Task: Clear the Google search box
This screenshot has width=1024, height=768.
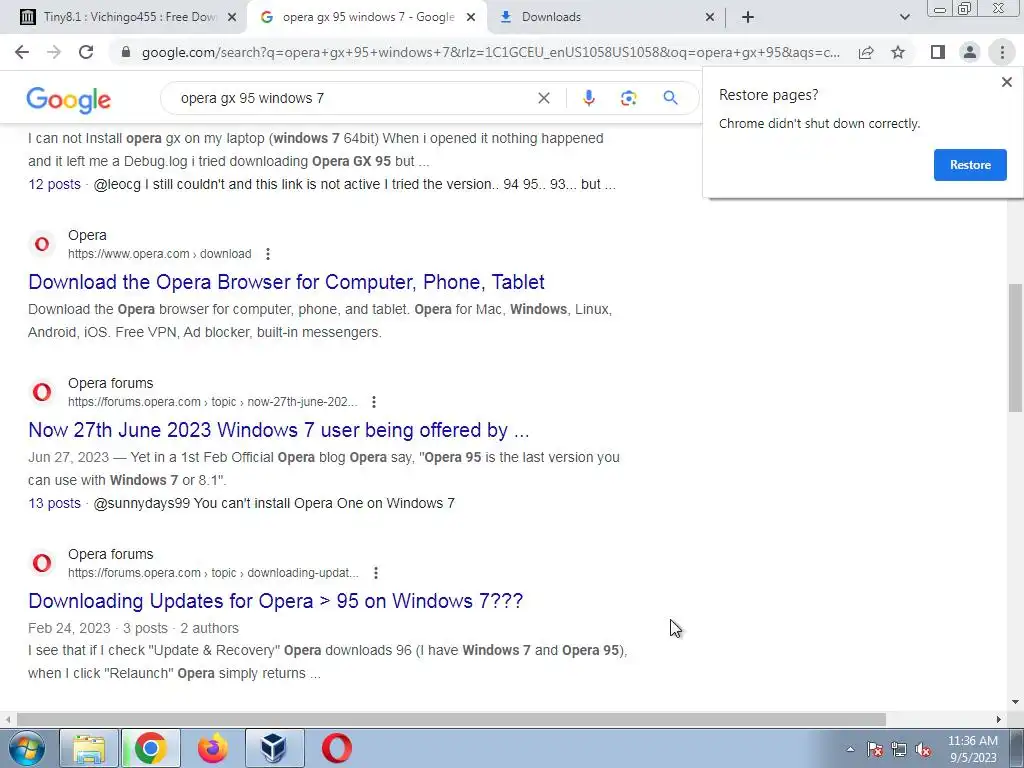Action: 543,98
